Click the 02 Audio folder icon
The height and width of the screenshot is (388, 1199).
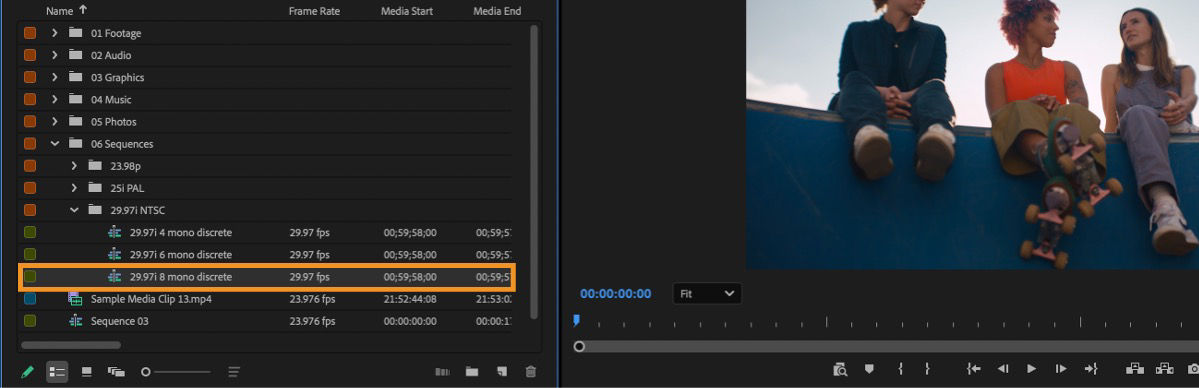click(x=75, y=55)
